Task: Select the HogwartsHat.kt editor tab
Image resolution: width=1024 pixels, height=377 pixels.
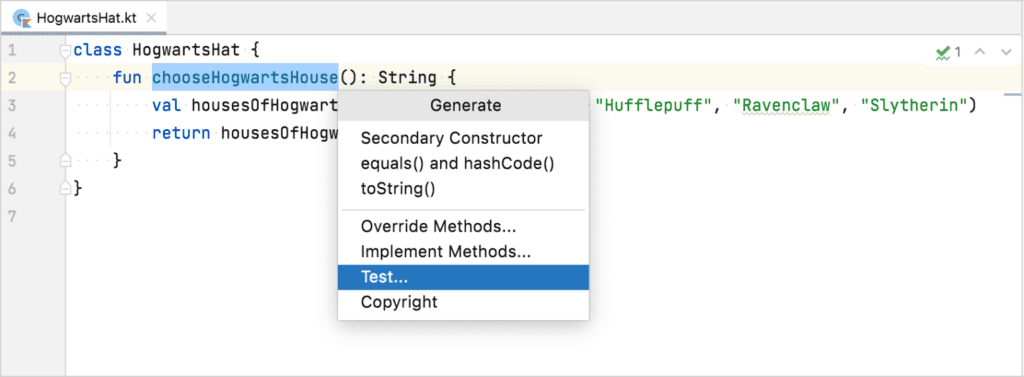Action: point(84,18)
